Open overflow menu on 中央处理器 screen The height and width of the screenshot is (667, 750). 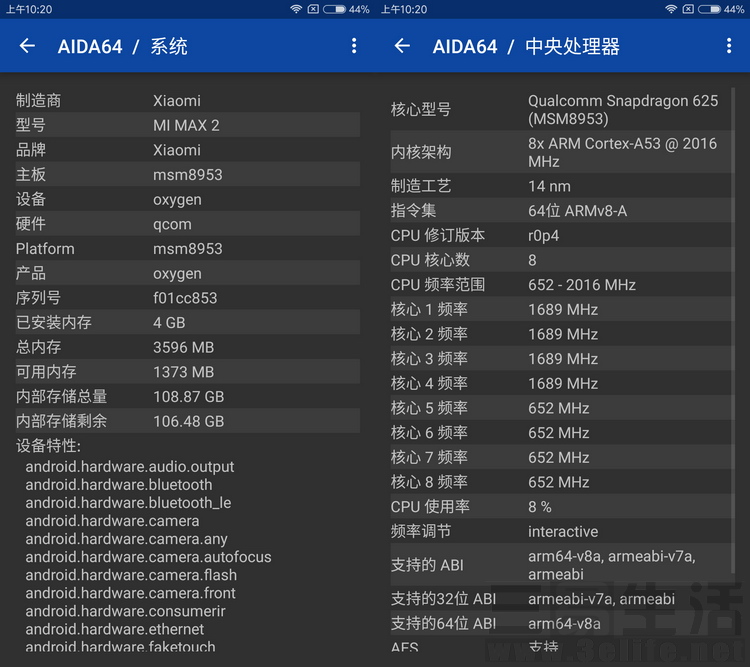729,46
